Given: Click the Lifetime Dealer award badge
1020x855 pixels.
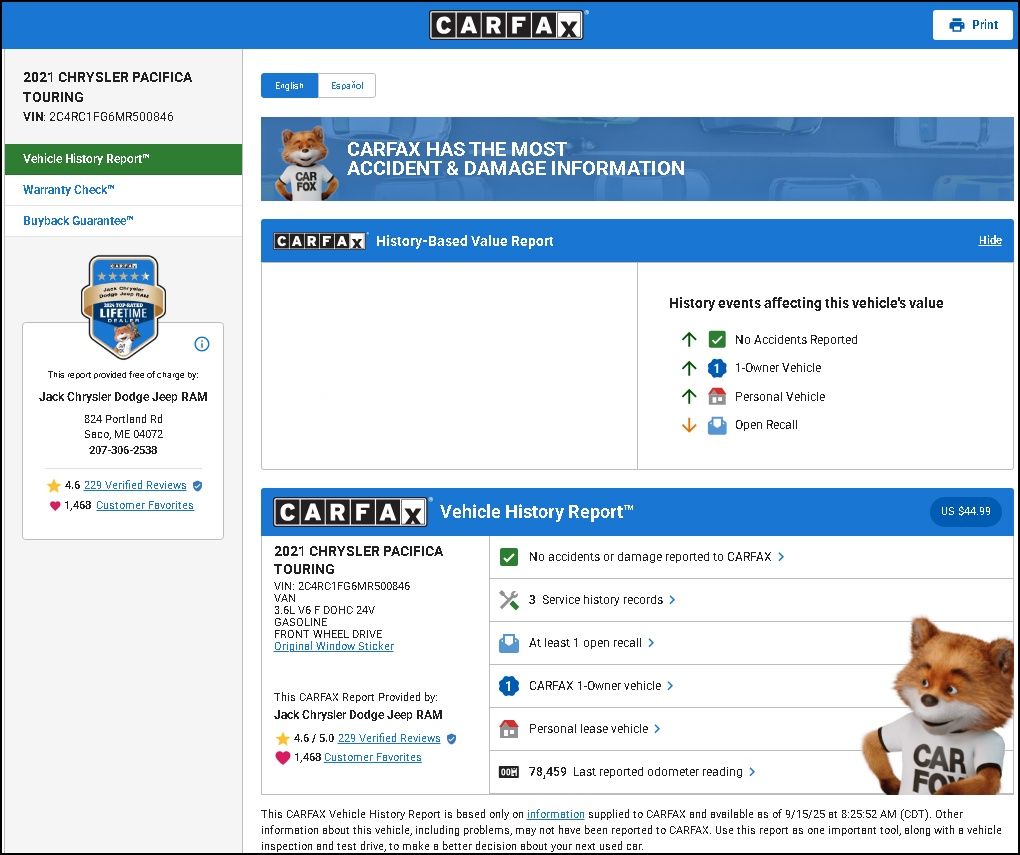Looking at the screenshot, I should (x=123, y=306).
